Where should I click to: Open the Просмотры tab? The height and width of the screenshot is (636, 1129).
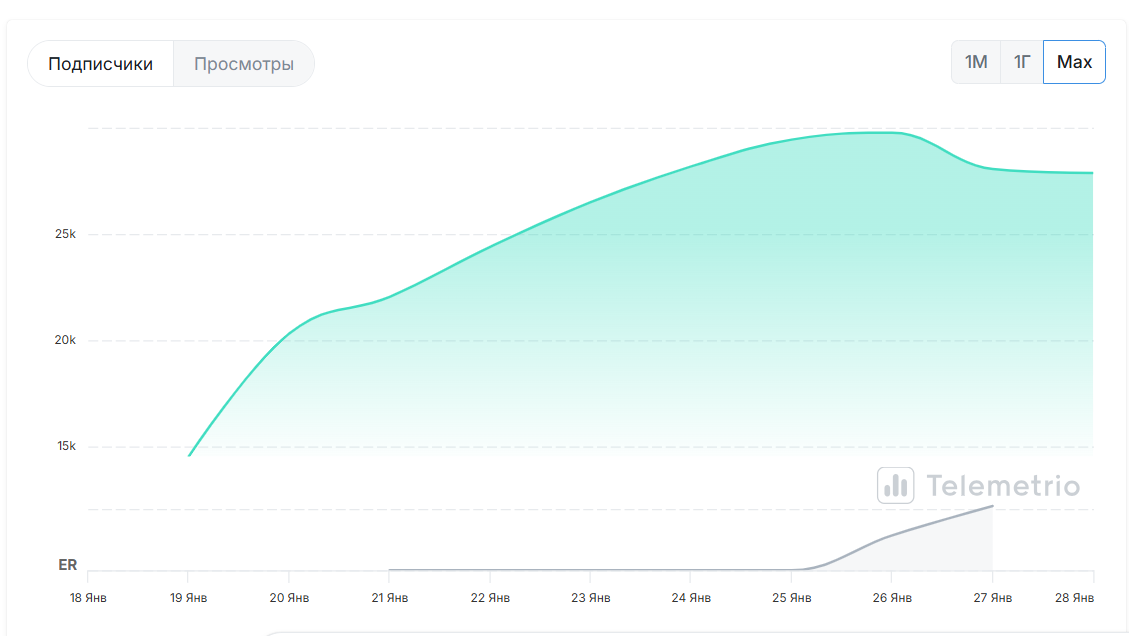point(244,64)
